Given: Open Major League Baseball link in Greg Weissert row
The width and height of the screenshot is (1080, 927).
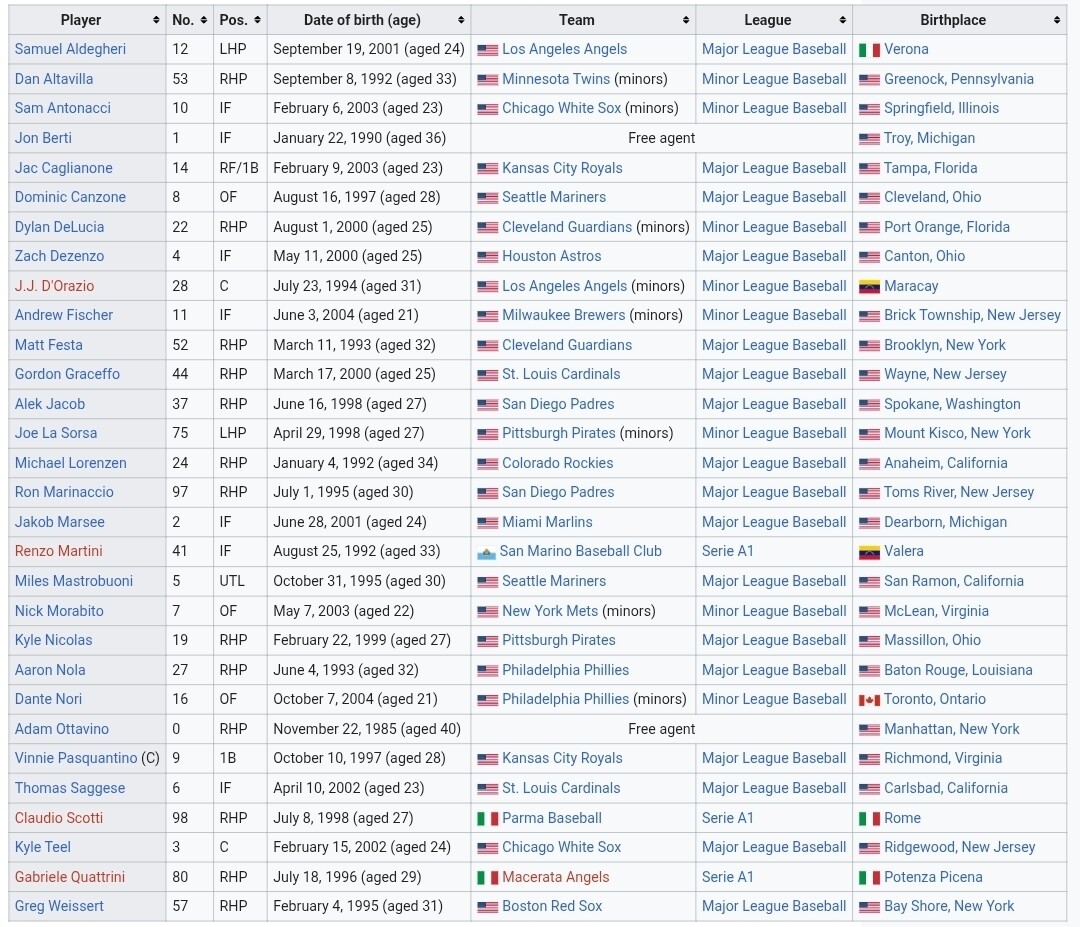Looking at the screenshot, I should (x=774, y=906).
